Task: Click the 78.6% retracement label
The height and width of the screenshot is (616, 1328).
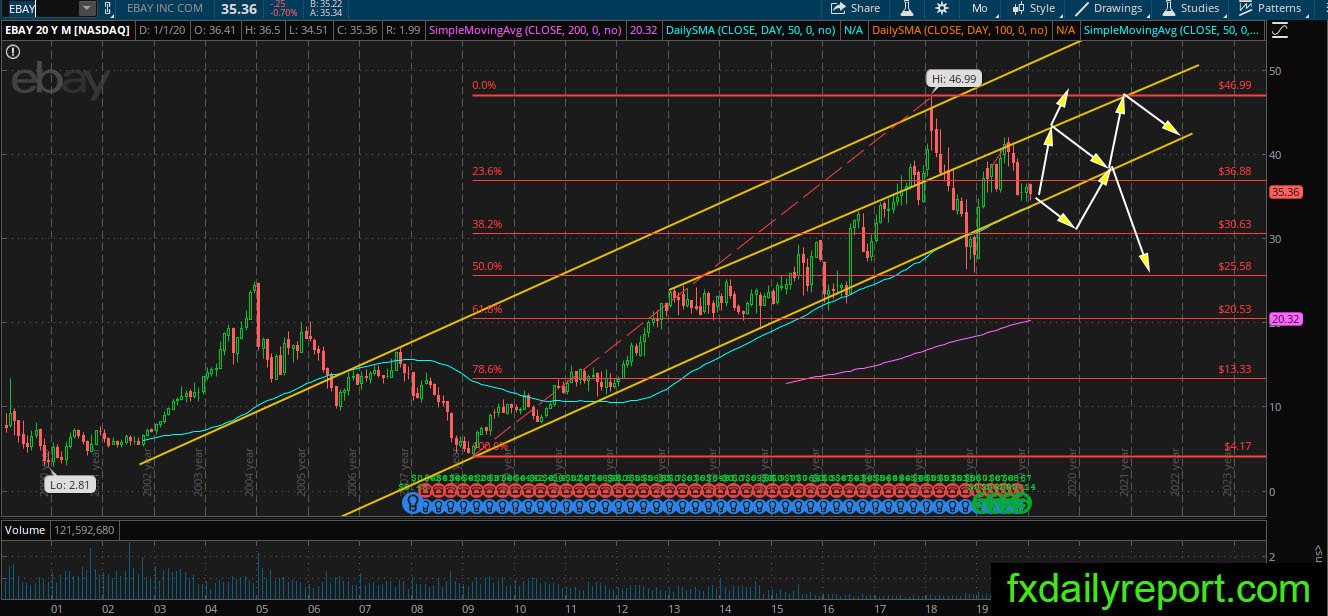Action: 487,369
